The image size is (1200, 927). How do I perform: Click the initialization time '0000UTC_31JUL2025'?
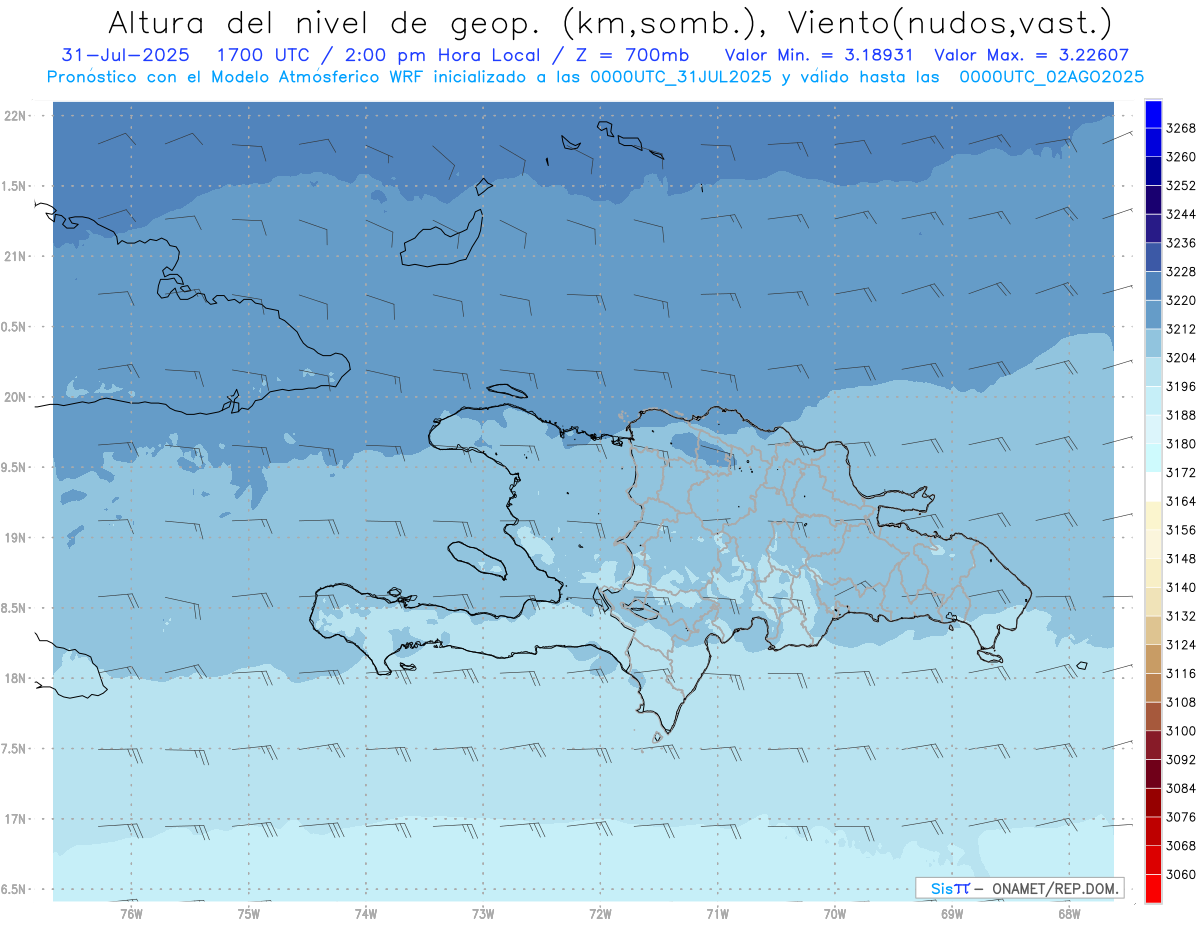click(x=680, y=77)
